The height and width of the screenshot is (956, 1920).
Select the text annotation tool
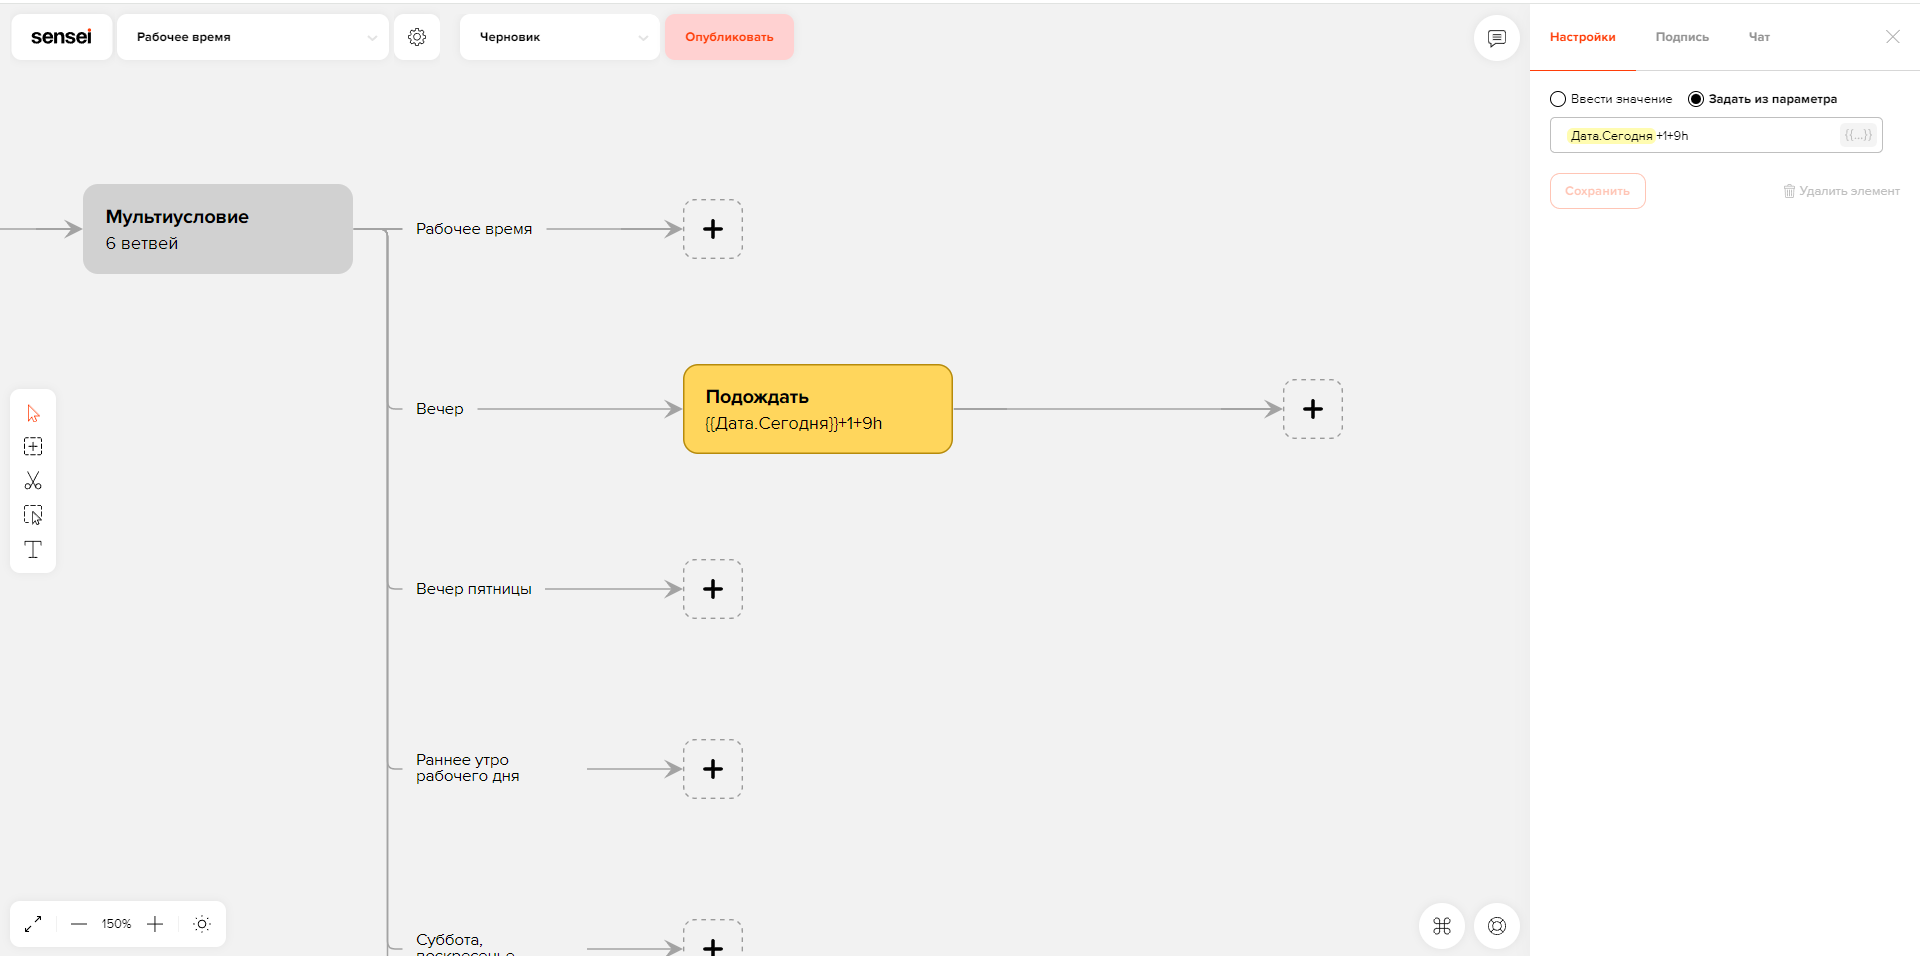click(33, 549)
